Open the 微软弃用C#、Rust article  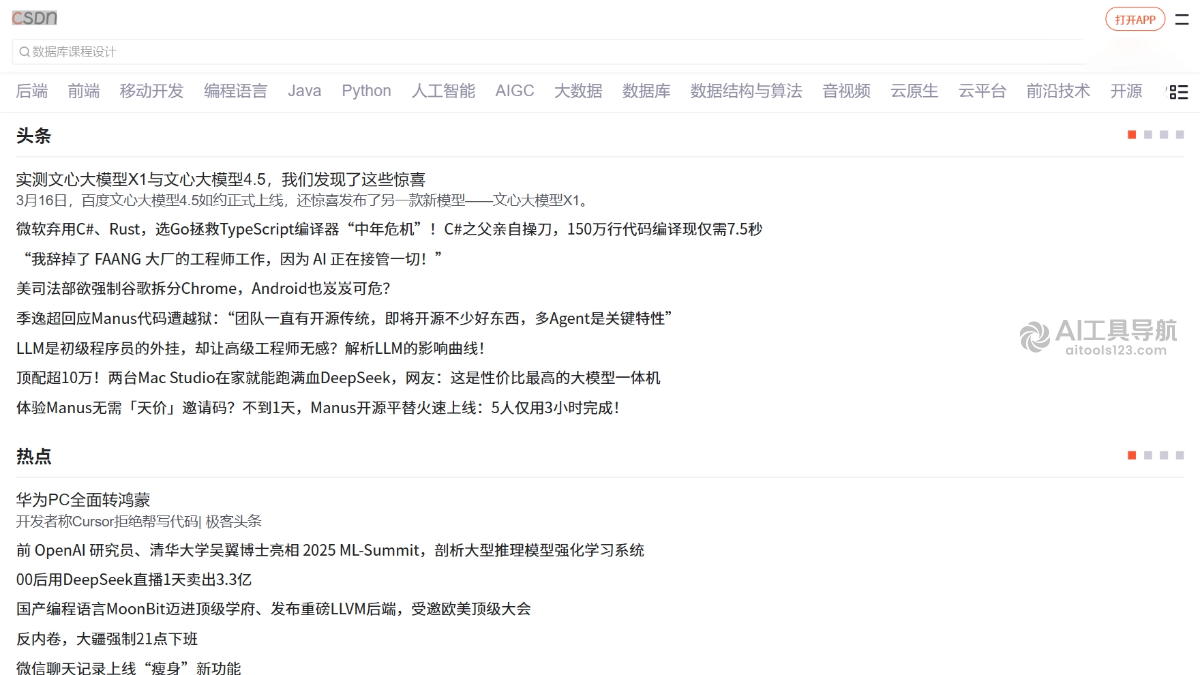coord(389,229)
